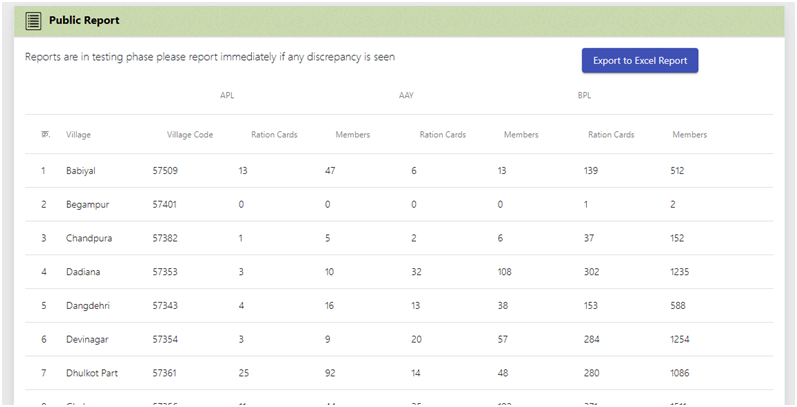Image resolution: width=797 pixels, height=407 pixels.
Task: Click the Ration Cards header under APL
Action: (x=274, y=135)
